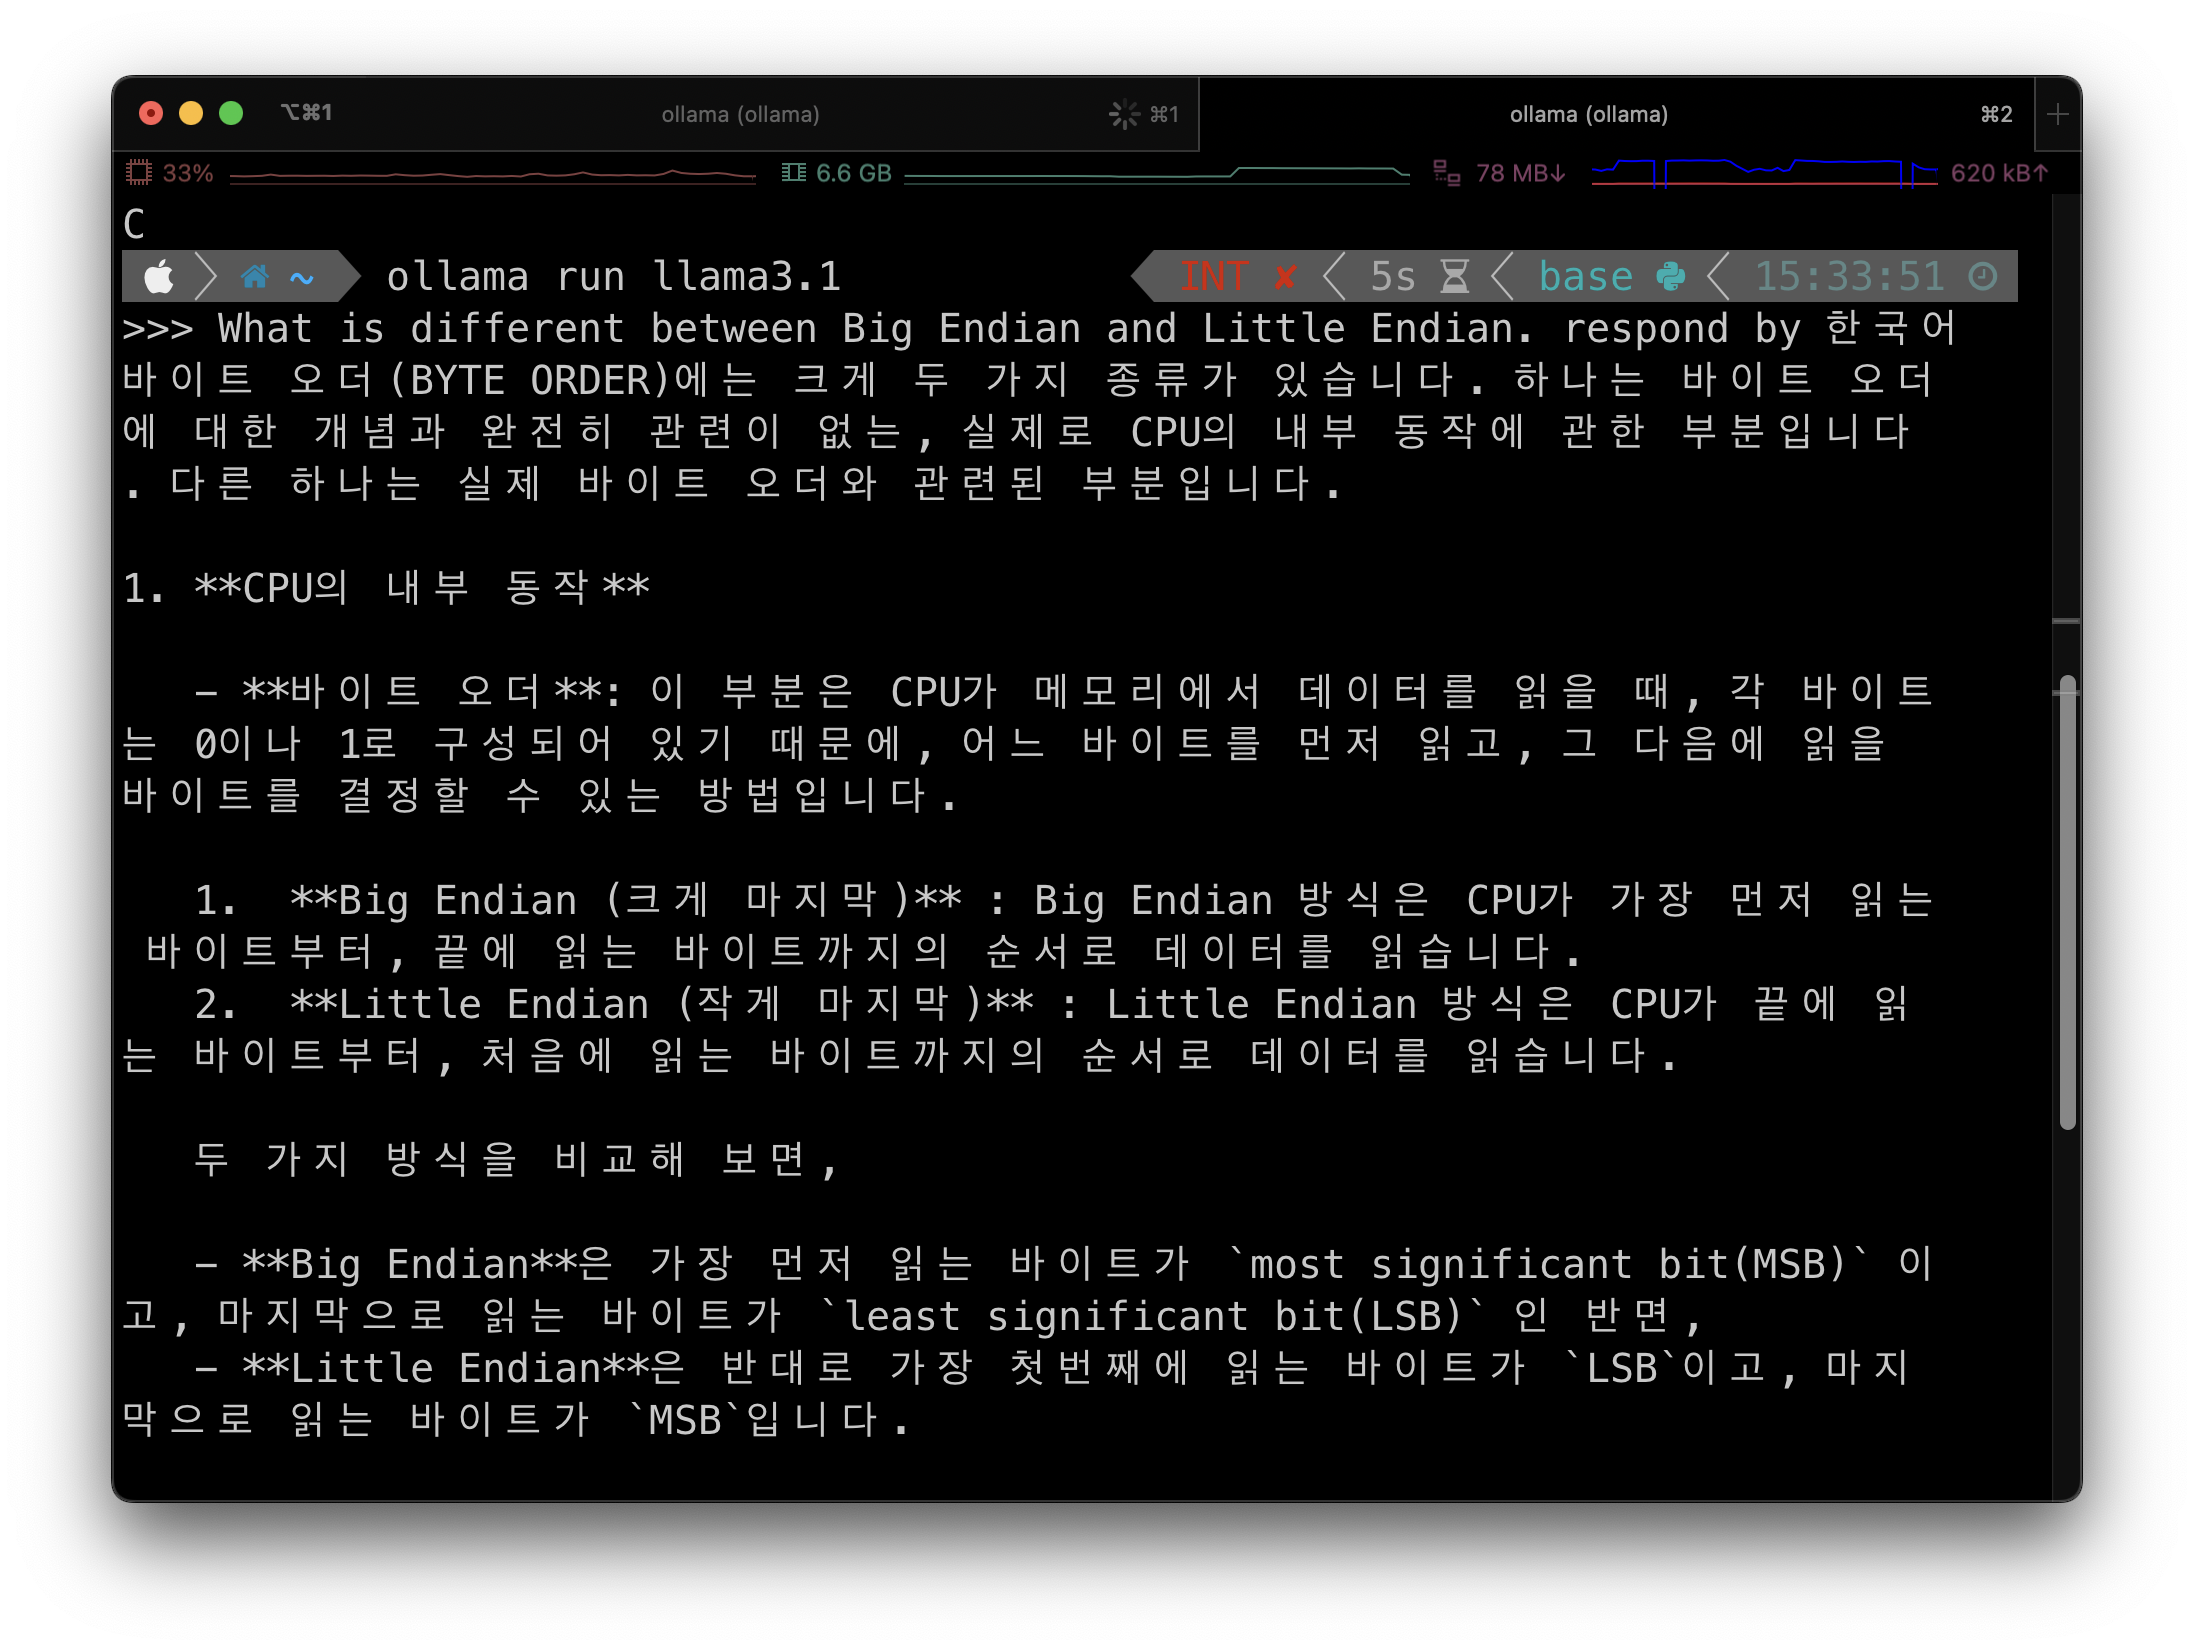
Task: Click the 620 kB upload value
Action: click(x=1999, y=173)
